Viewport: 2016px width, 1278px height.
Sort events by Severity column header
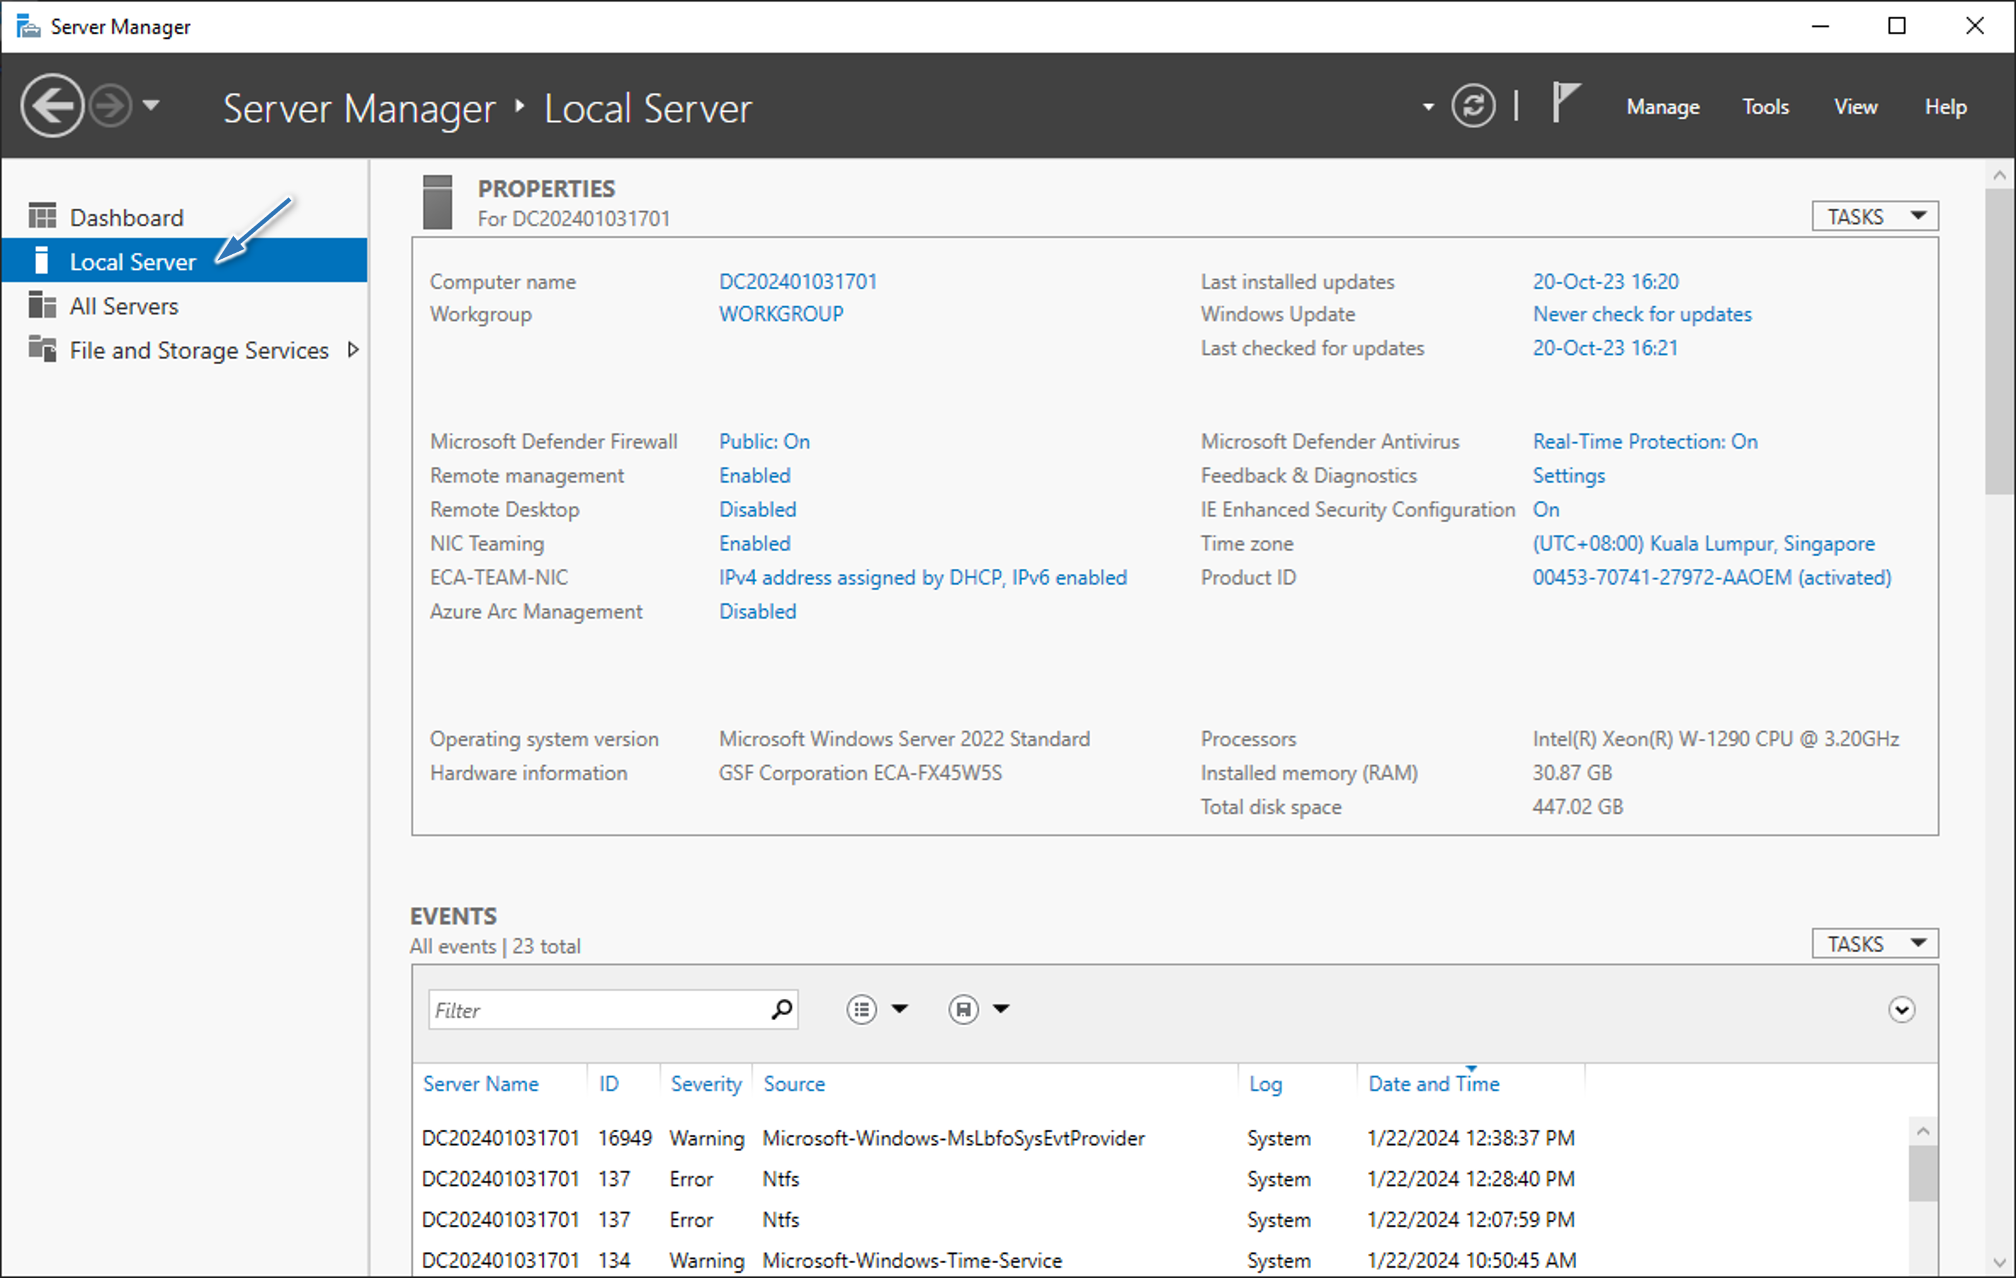coord(706,1084)
